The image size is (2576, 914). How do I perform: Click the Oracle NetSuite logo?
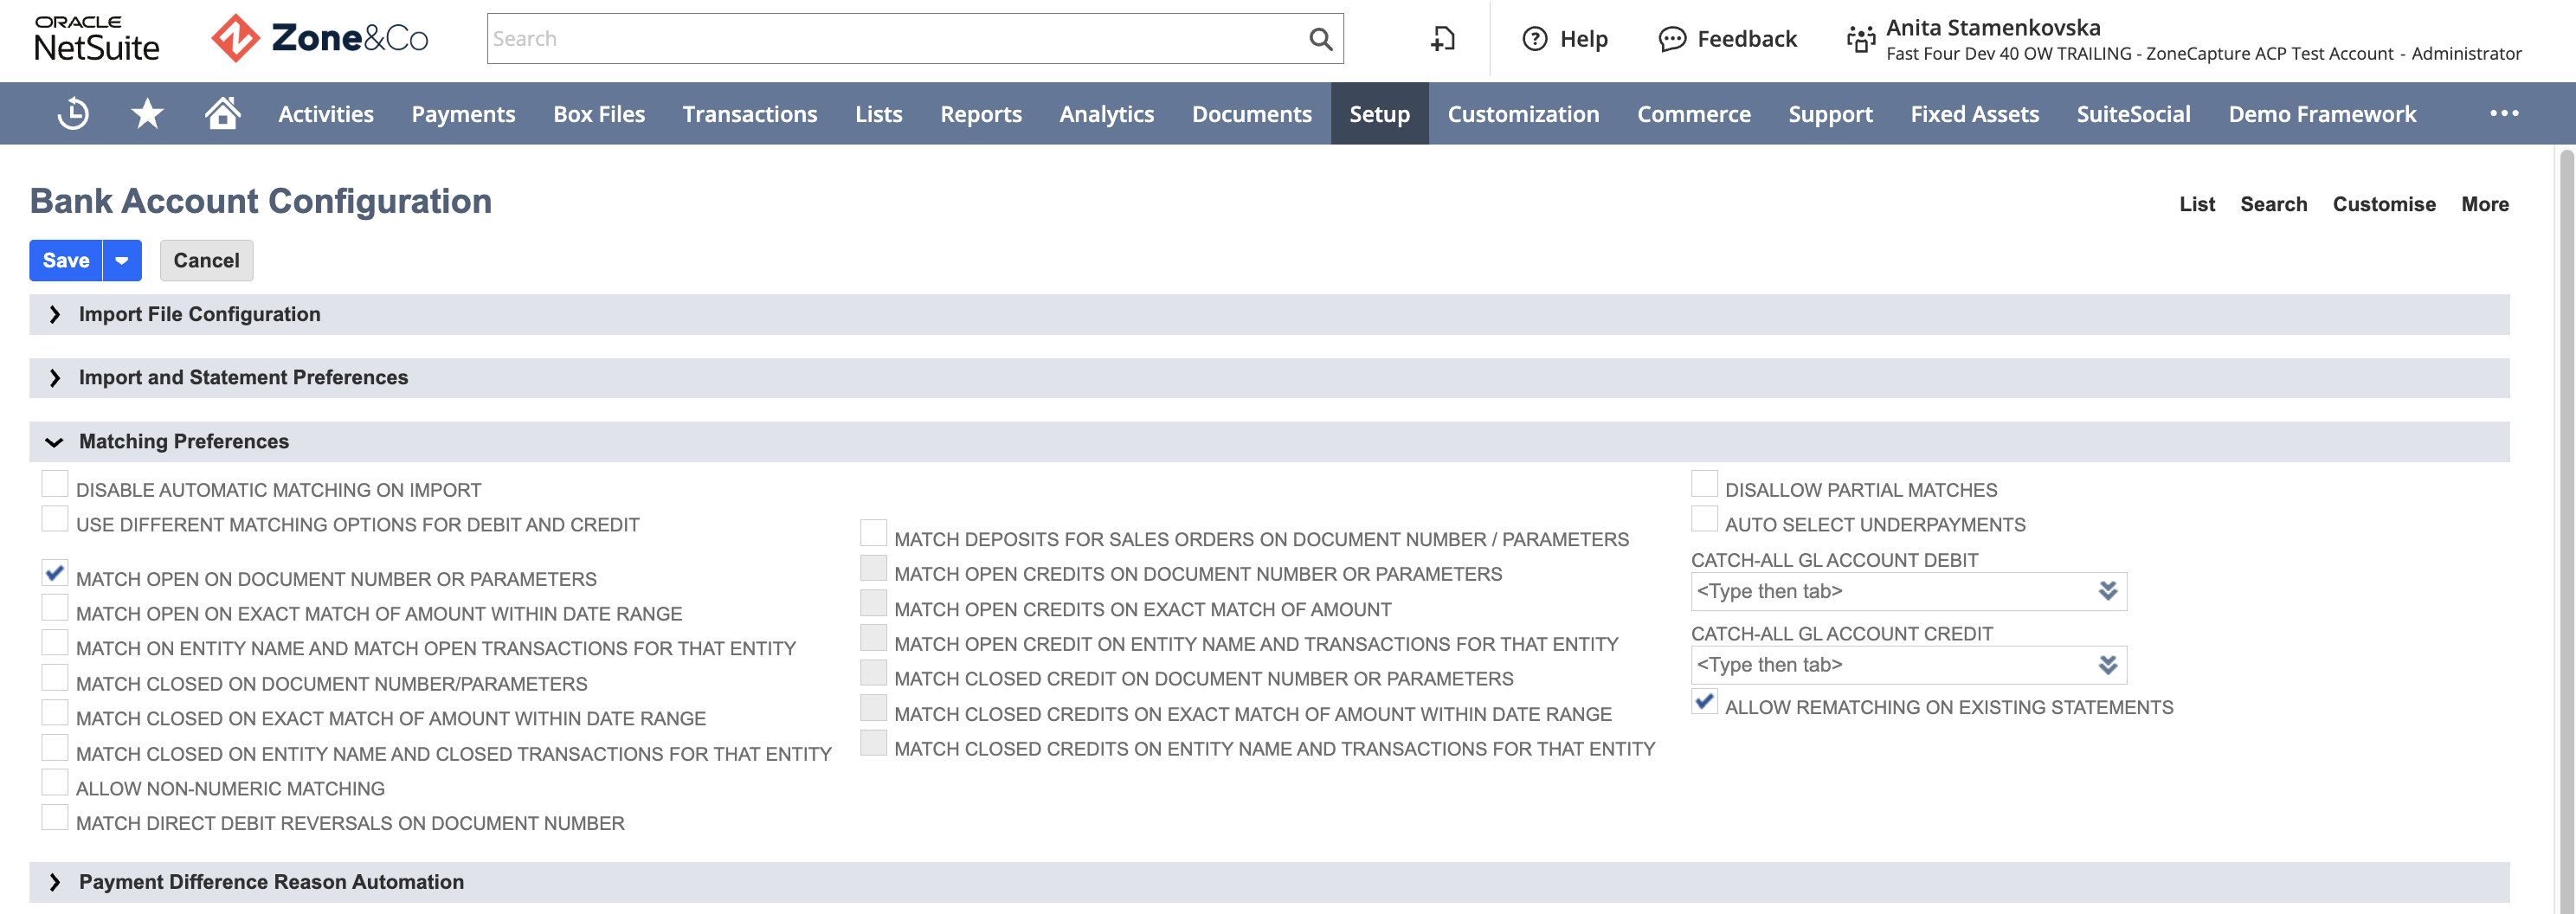pos(96,39)
